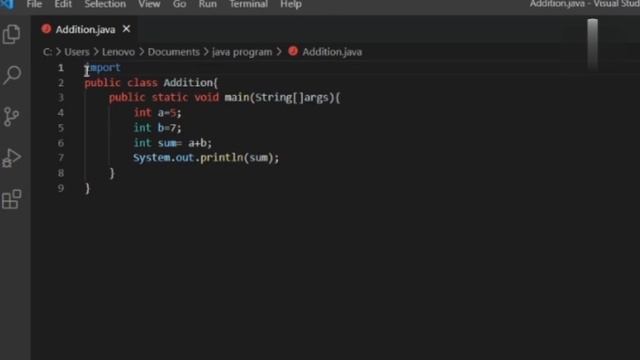The image size is (640, 360).
Task: Click the closing brace on line 9
Action: click(87, 188)
